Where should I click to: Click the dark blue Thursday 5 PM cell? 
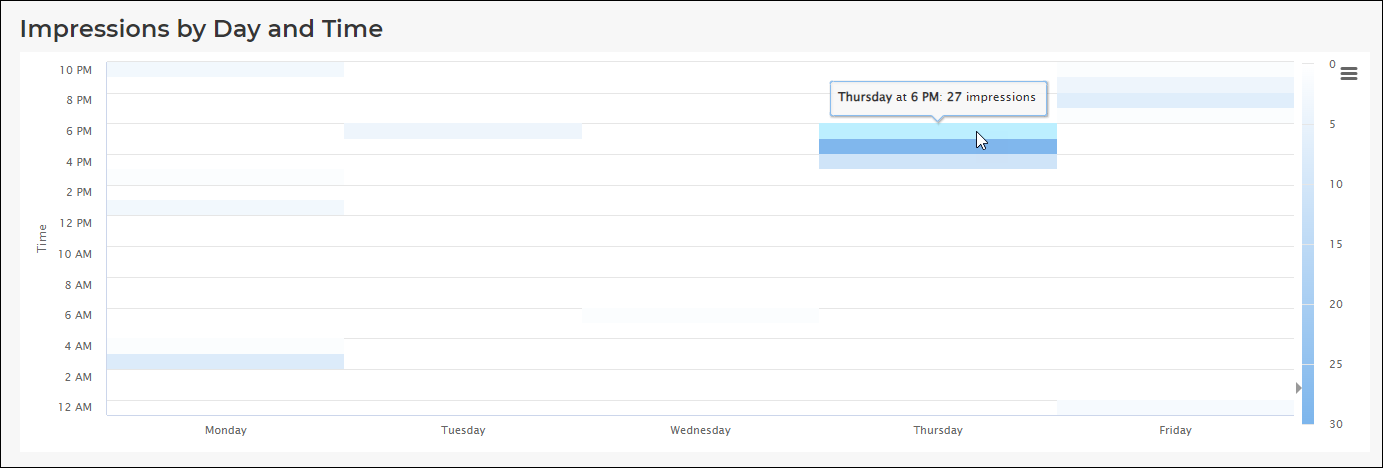[x=938, y=146]
